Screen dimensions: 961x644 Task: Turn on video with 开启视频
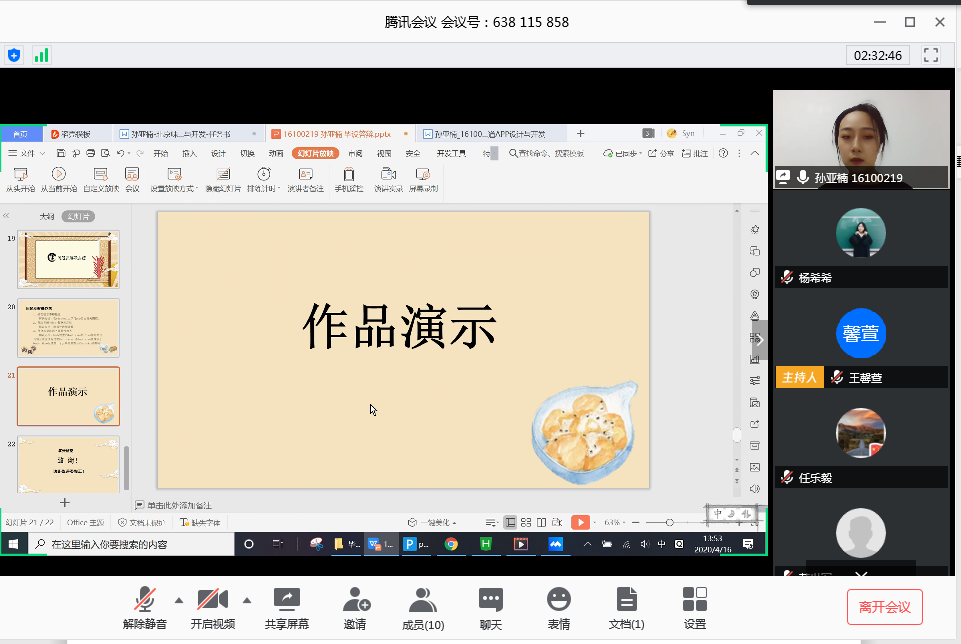coord(212,606)
